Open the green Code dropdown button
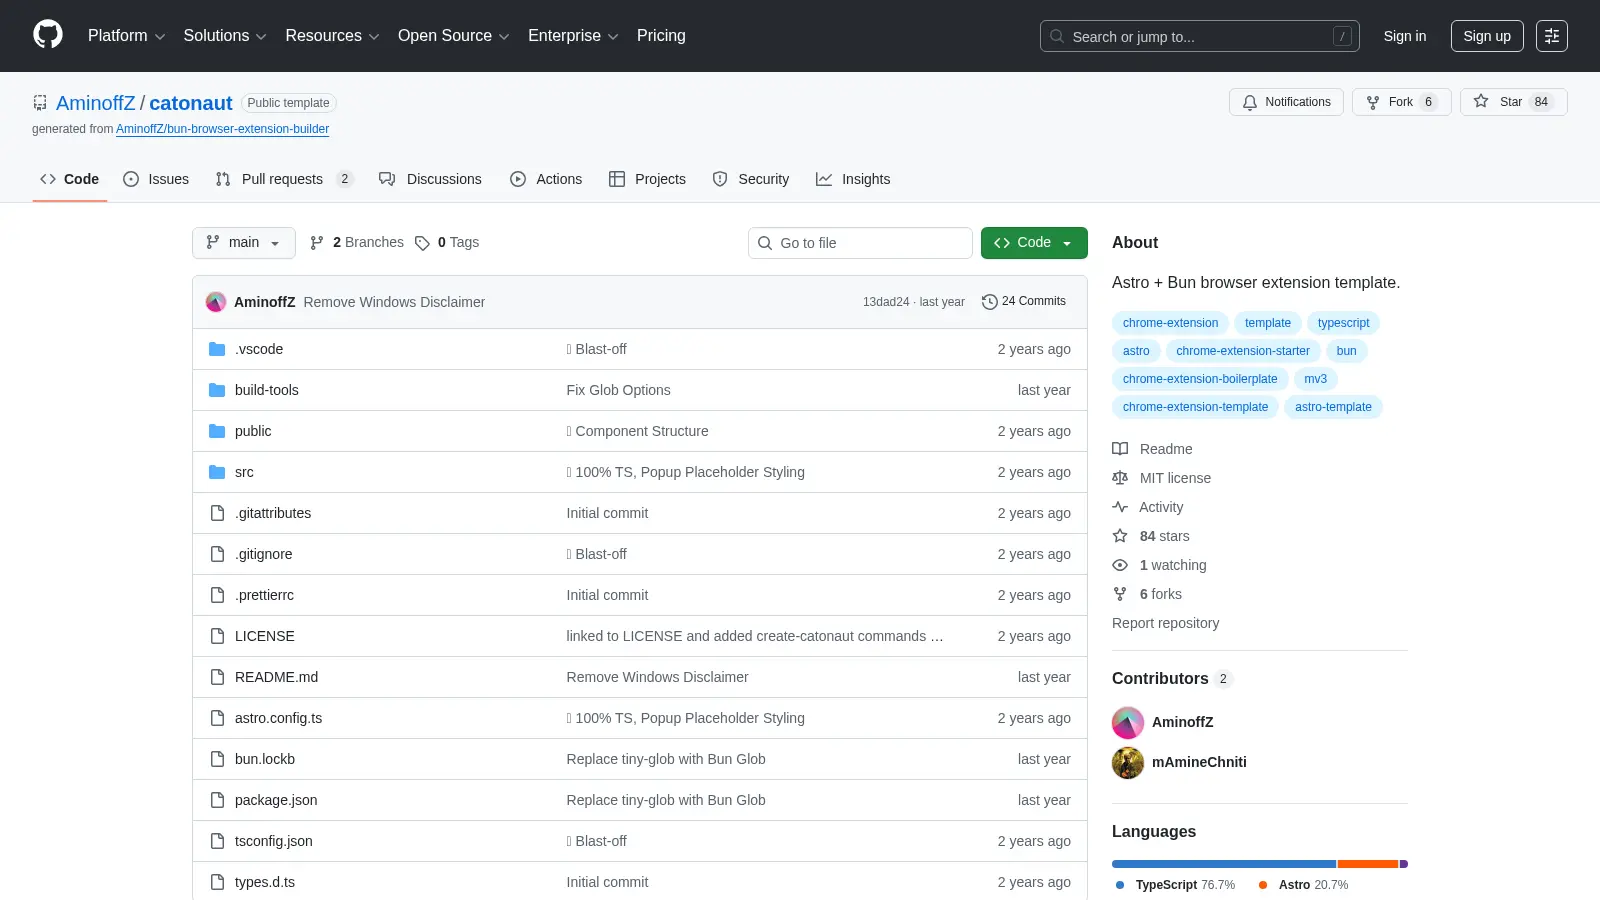1600x900 pixels. point(1034,243)
